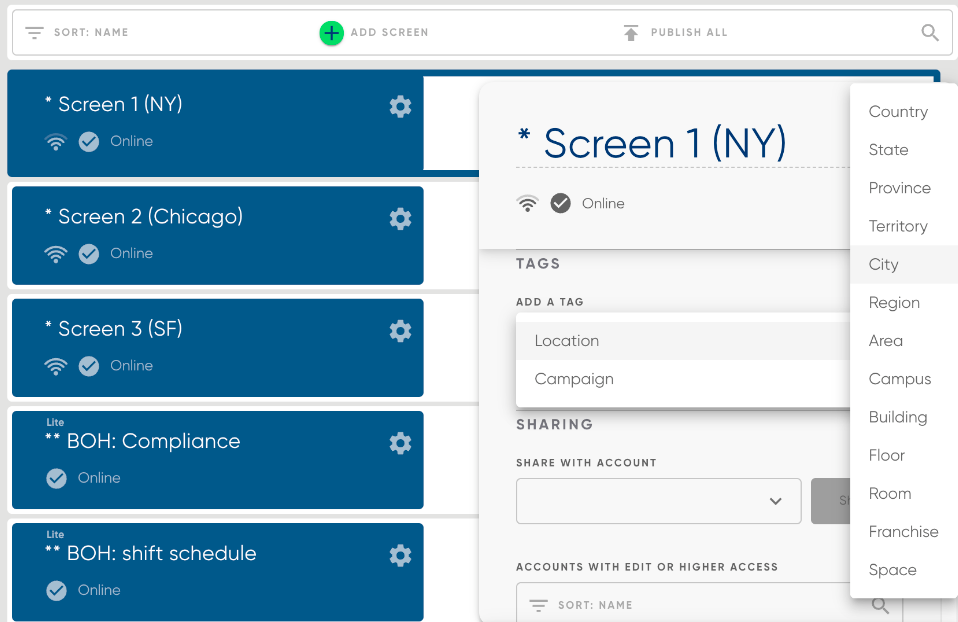Screen dimensions: 958x622
Task: Click sort icon in accounts access list
Action: tap(538, 606)
